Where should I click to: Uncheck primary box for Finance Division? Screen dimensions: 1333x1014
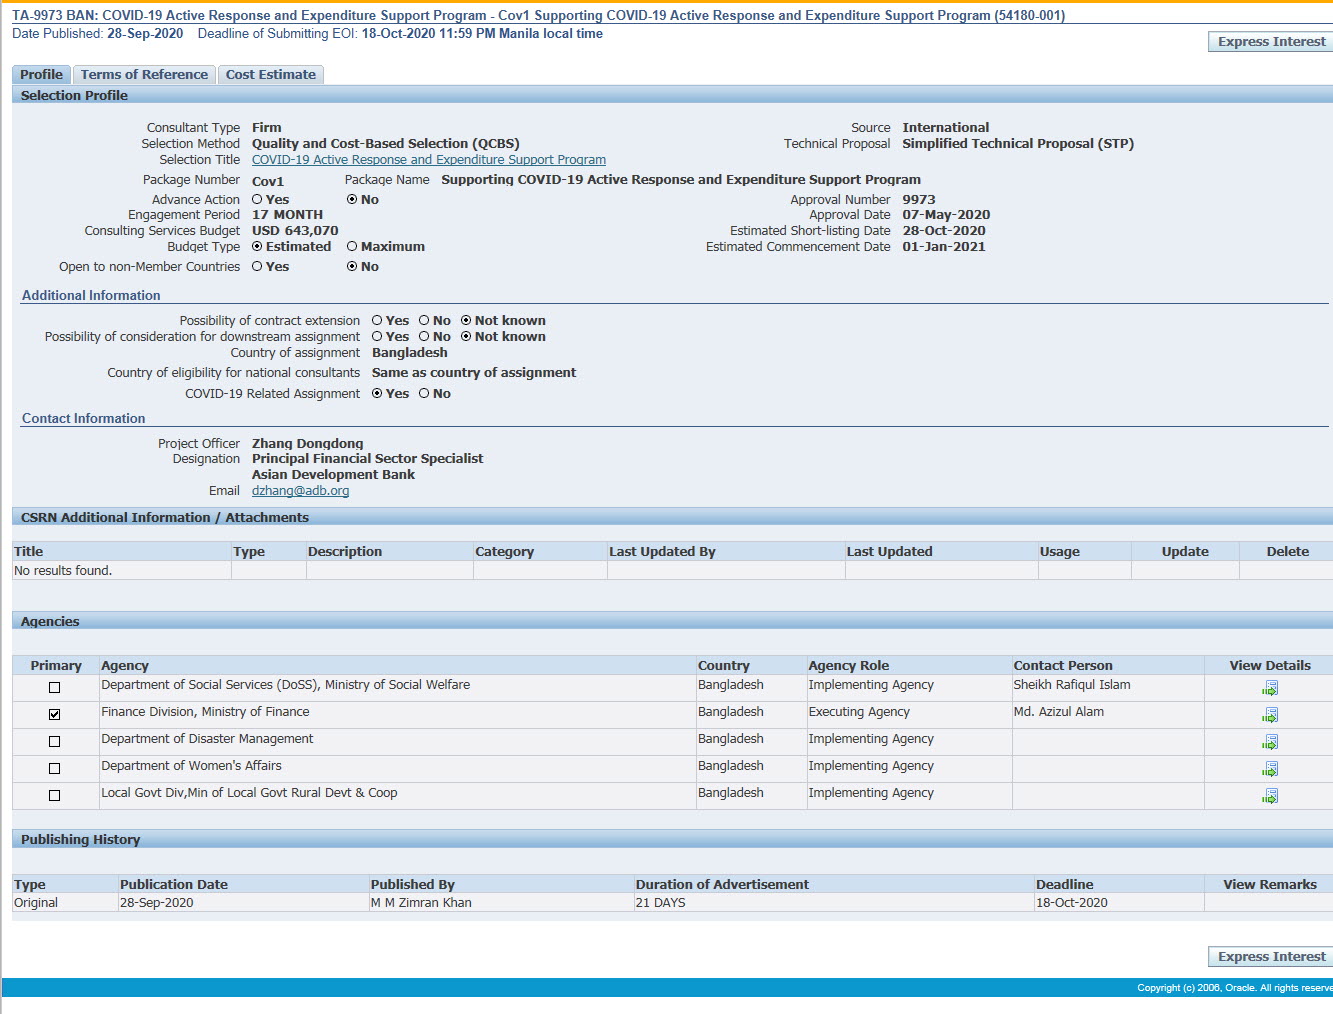[x=55, y=715]
